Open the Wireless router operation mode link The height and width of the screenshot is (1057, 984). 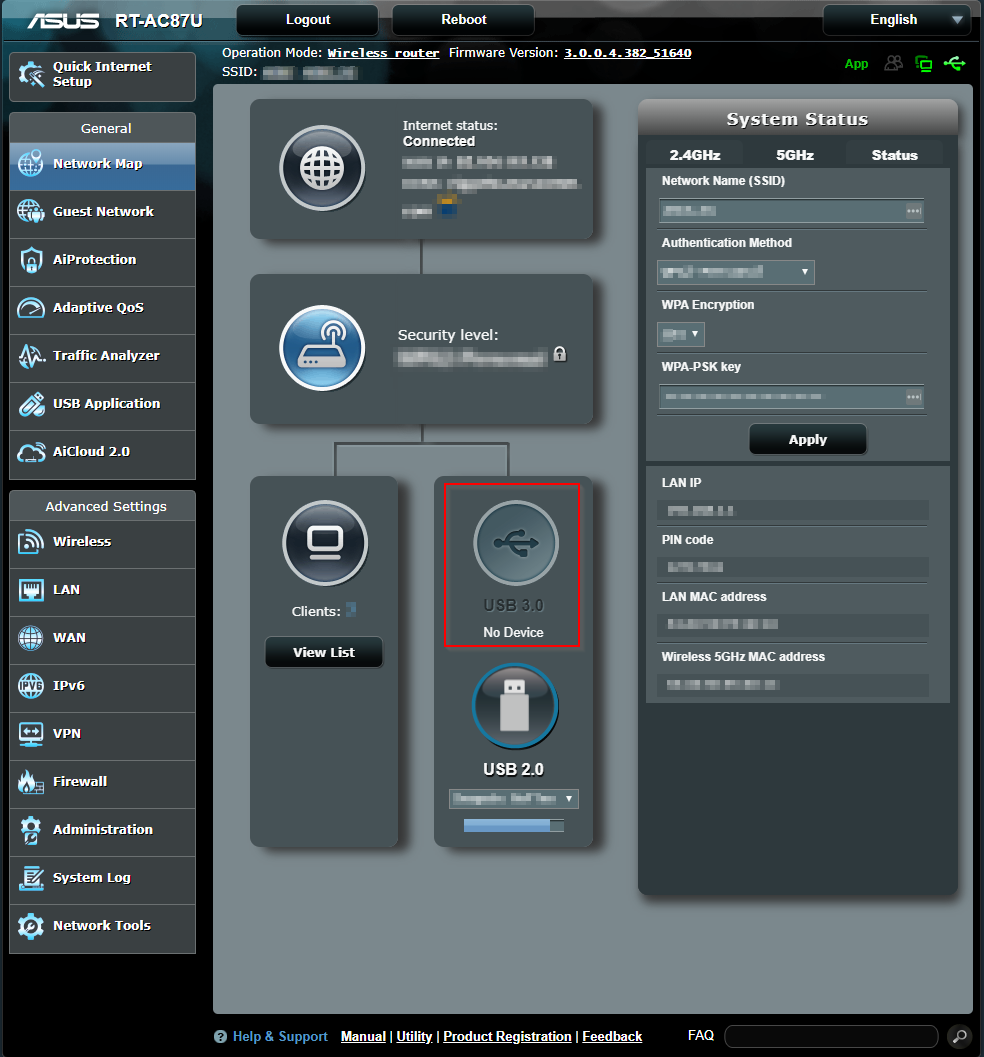(x=383, y=53)
